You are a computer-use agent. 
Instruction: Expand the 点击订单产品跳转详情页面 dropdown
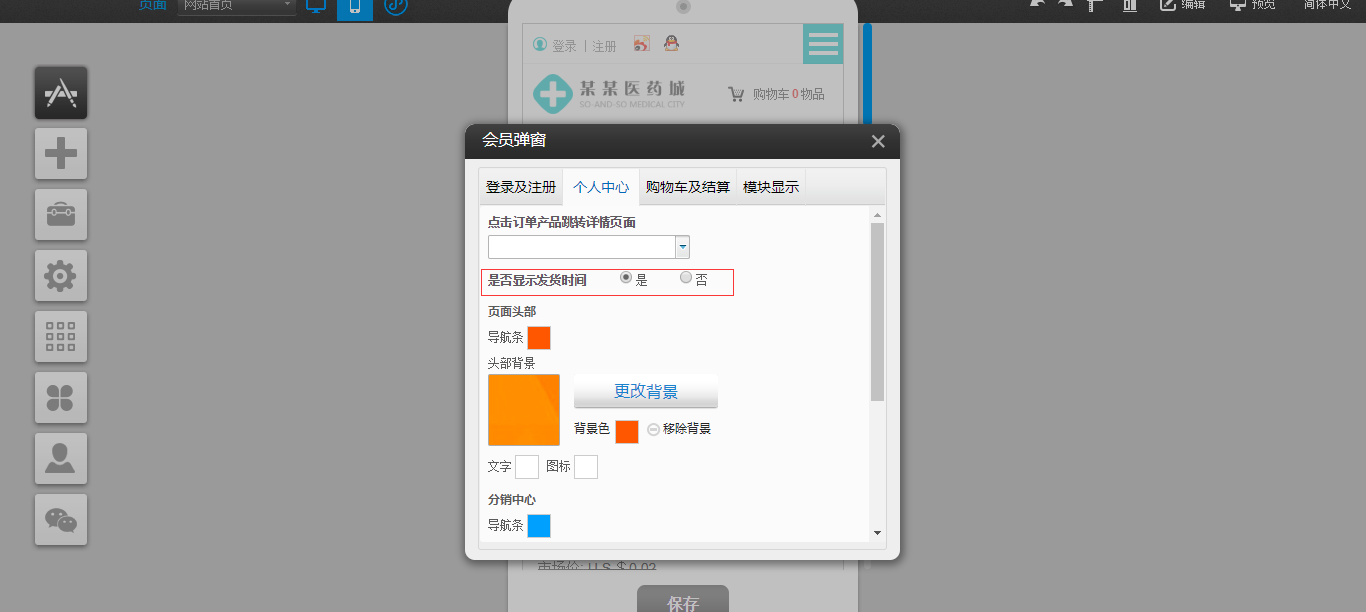click(682, 247)
